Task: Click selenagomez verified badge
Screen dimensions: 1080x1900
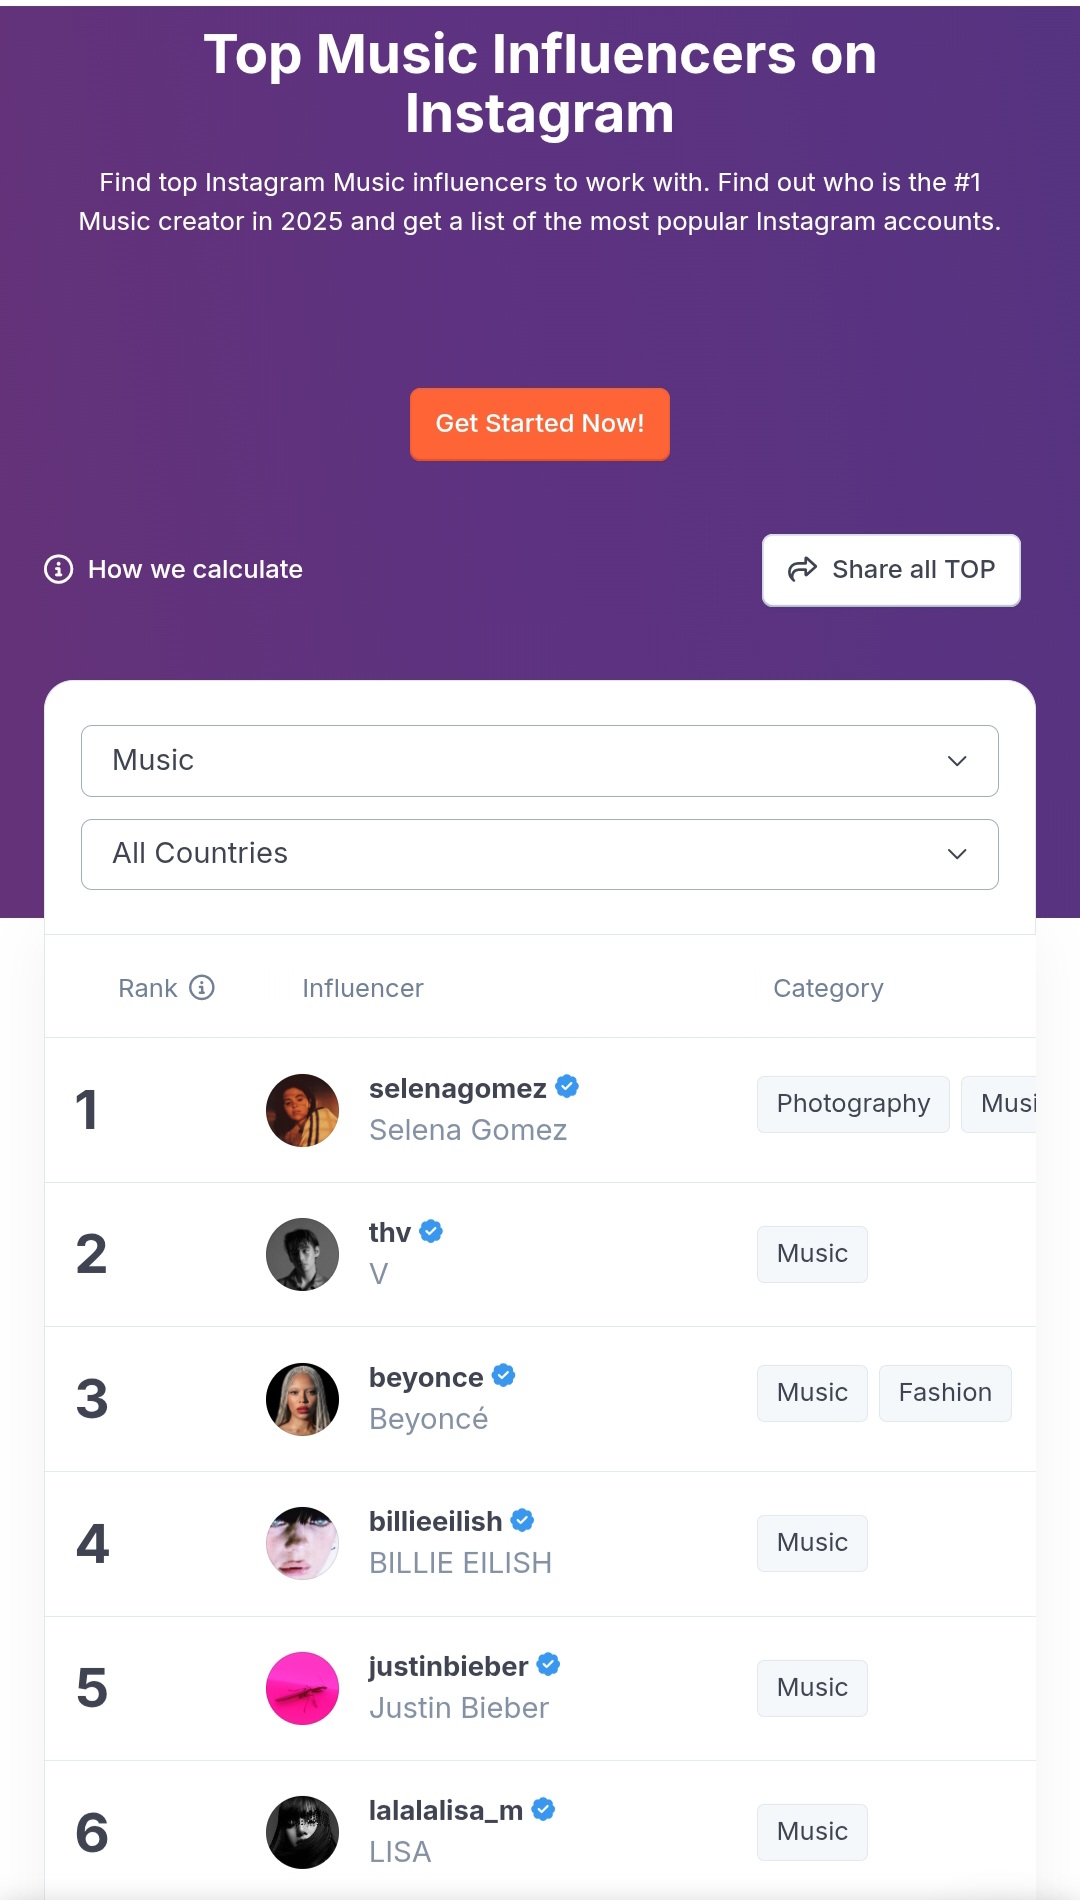Action: point(567,1087)
